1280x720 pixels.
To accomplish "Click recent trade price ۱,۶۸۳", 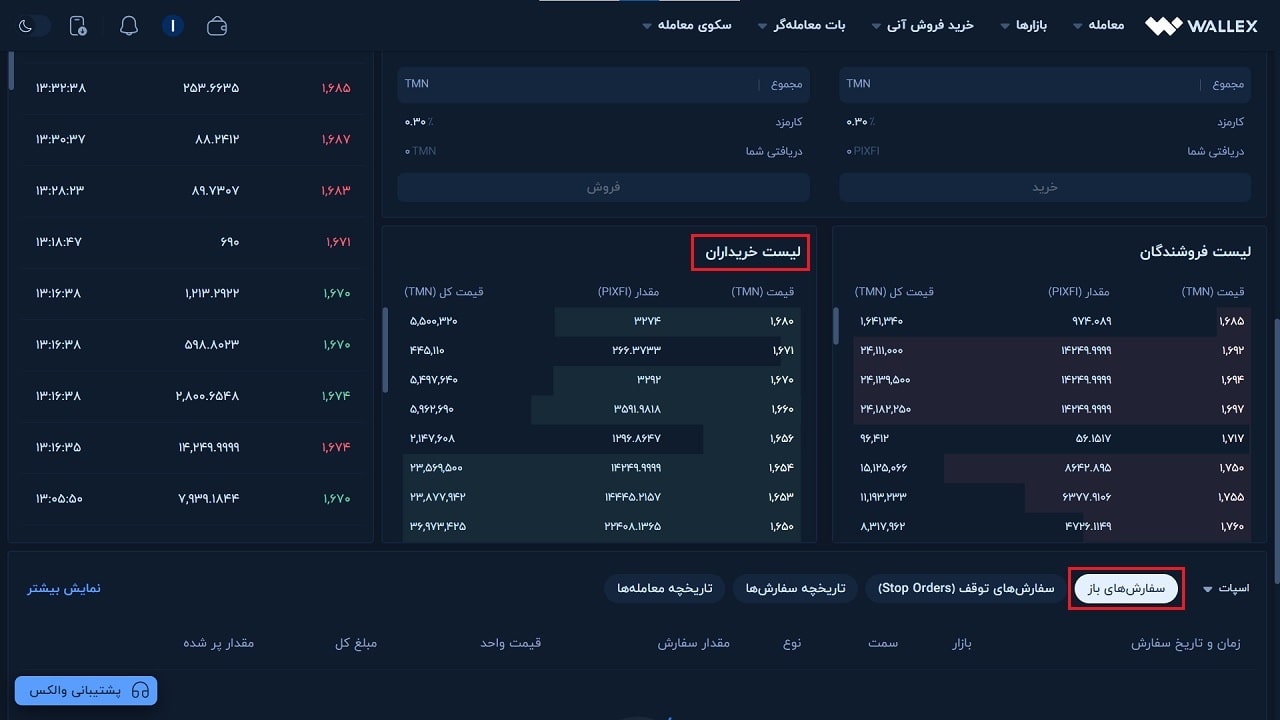I will (336, 190).
